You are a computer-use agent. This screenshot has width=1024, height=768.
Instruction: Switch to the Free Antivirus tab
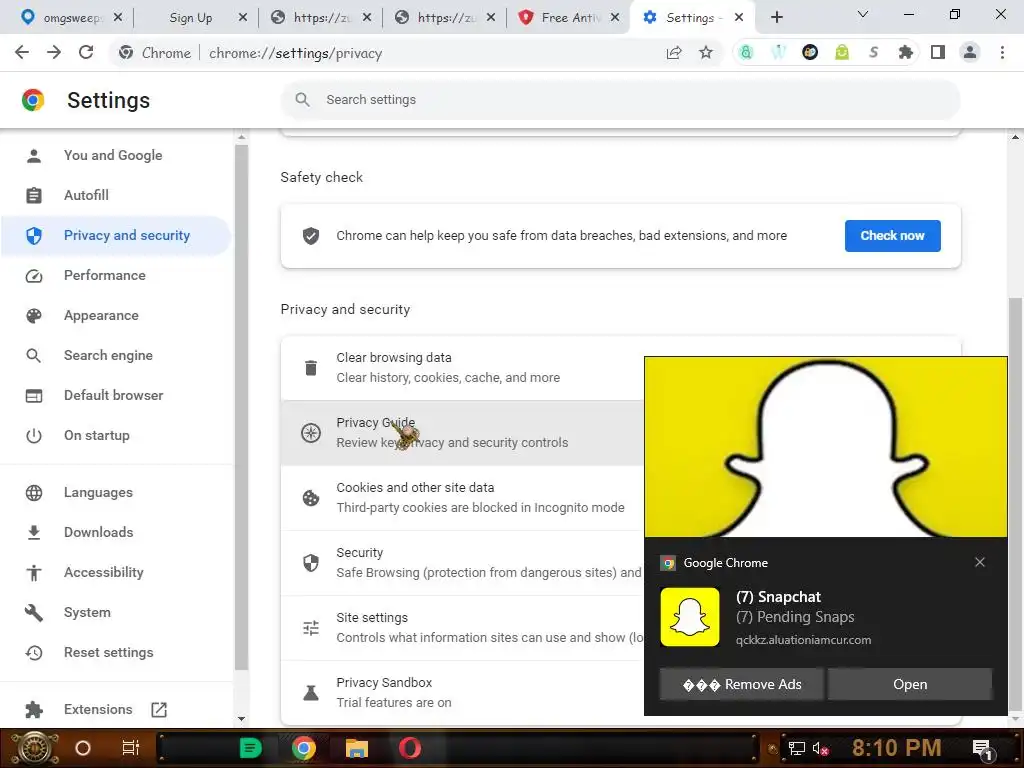point(568,18)
